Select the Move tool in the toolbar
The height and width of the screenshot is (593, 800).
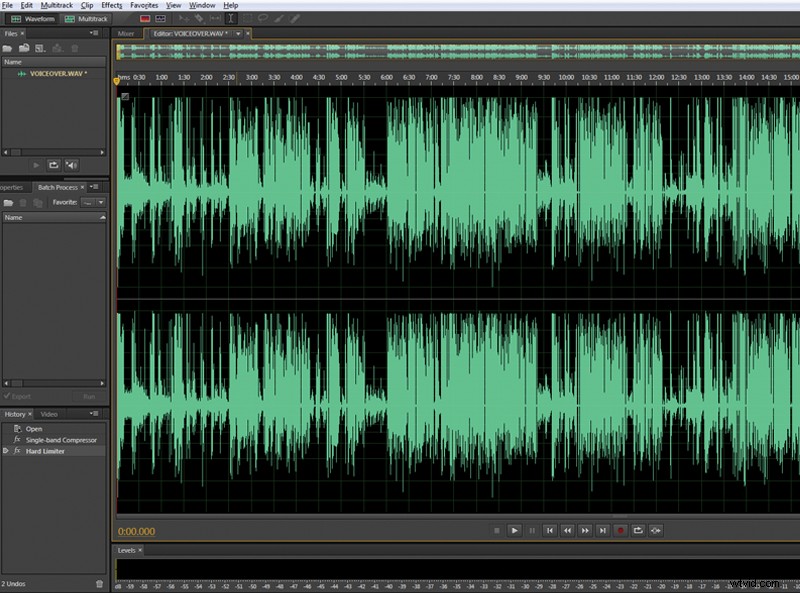click(183, 18)
